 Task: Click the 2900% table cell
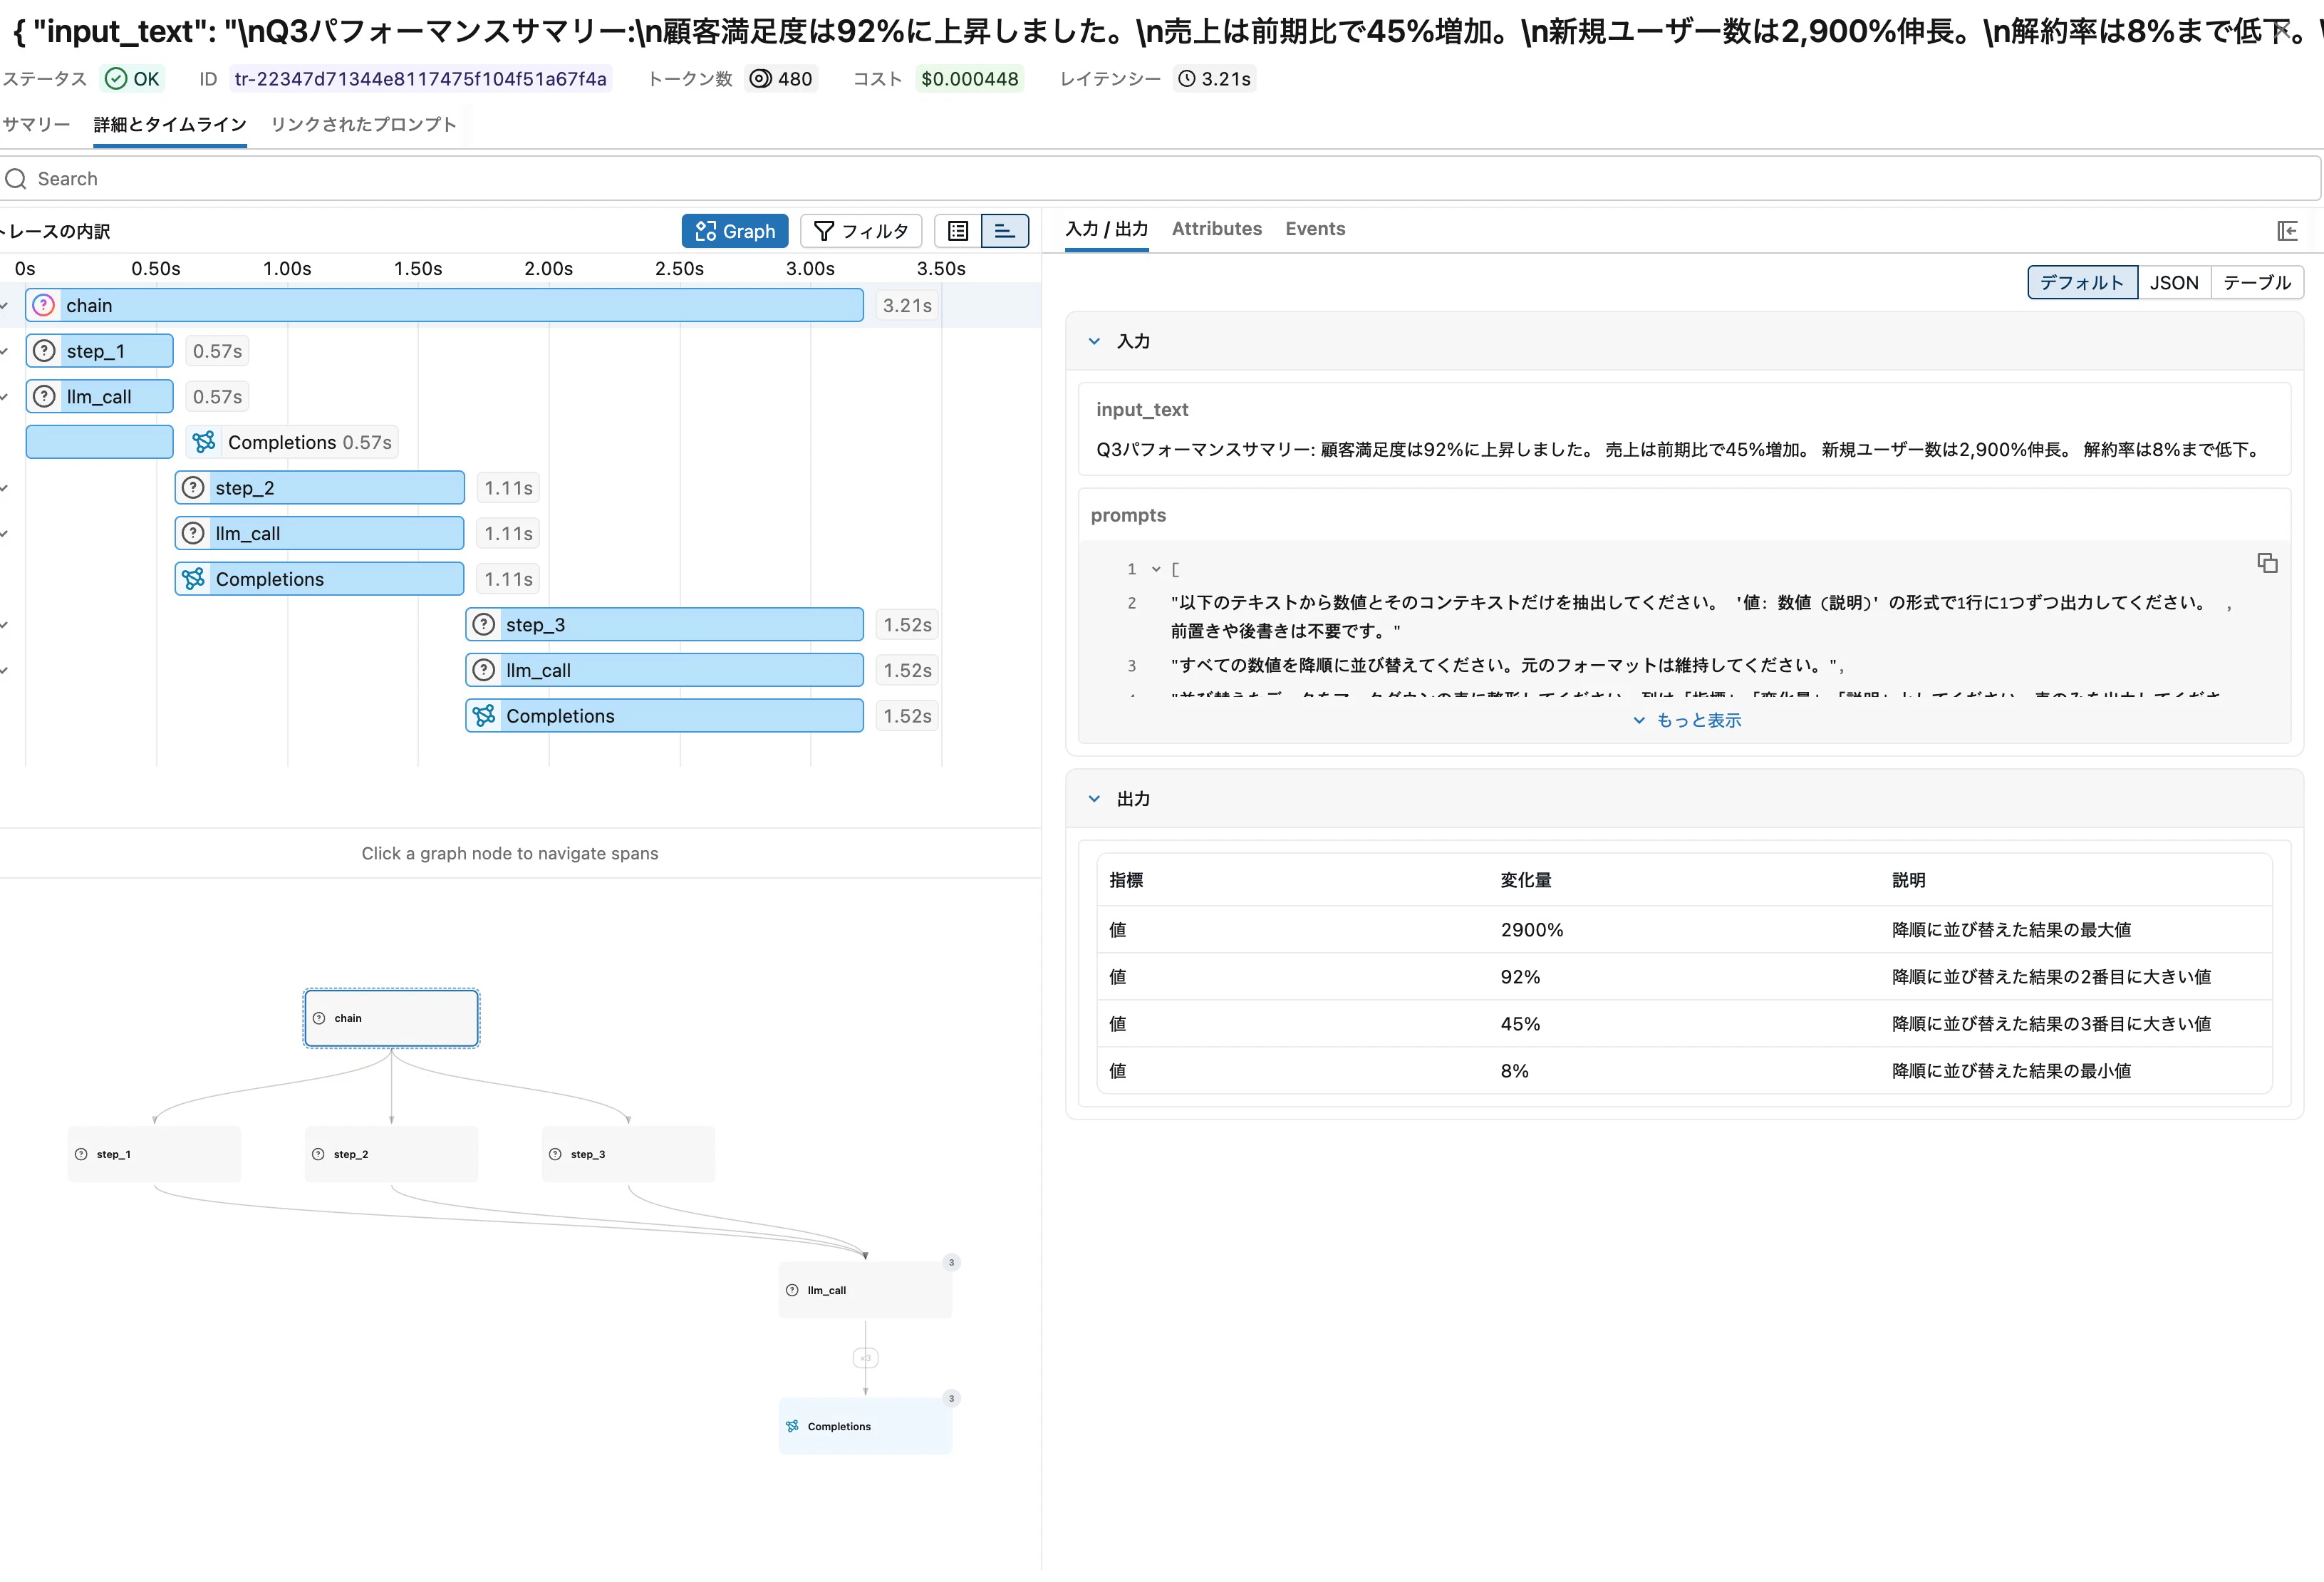[x=1531, y=930]
